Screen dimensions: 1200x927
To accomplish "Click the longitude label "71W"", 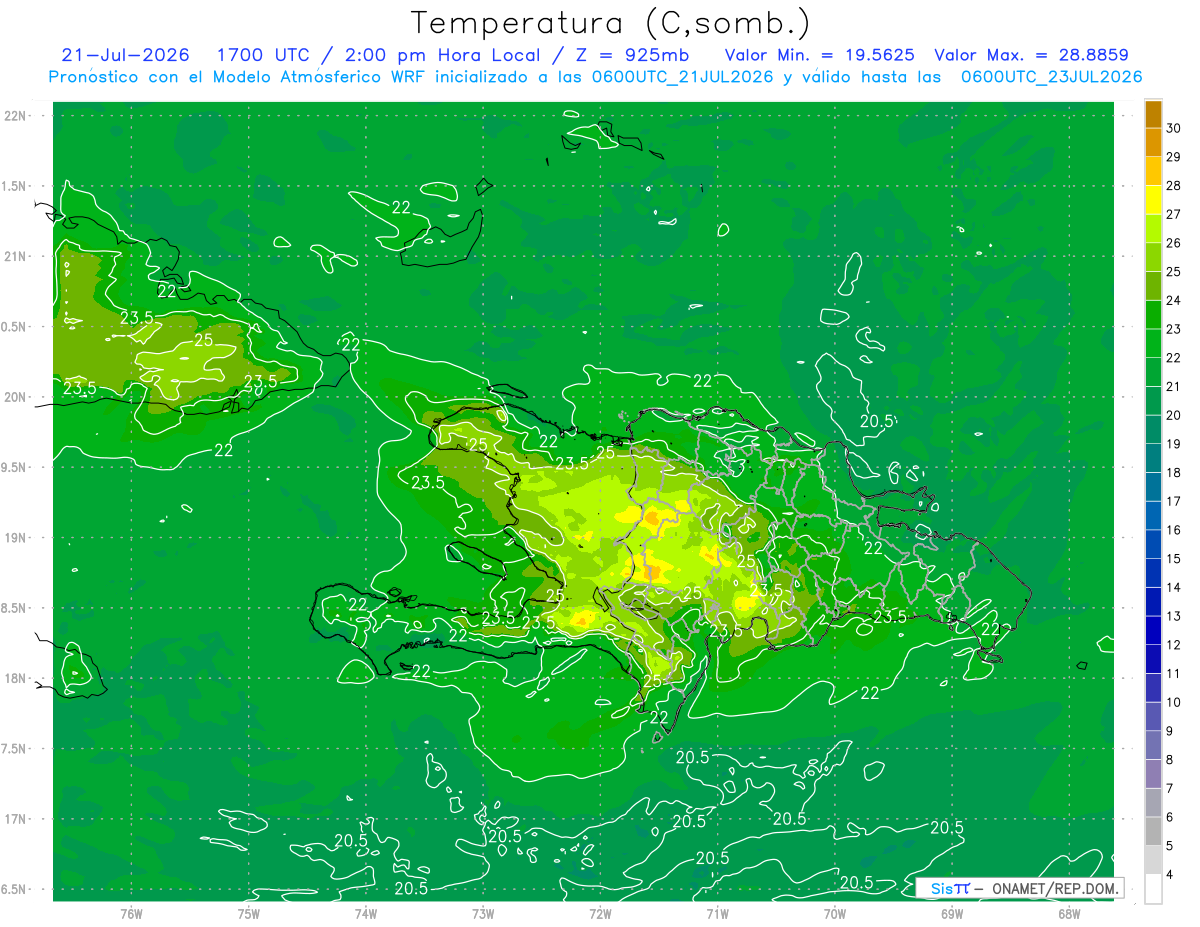I will tap(717, 913).
